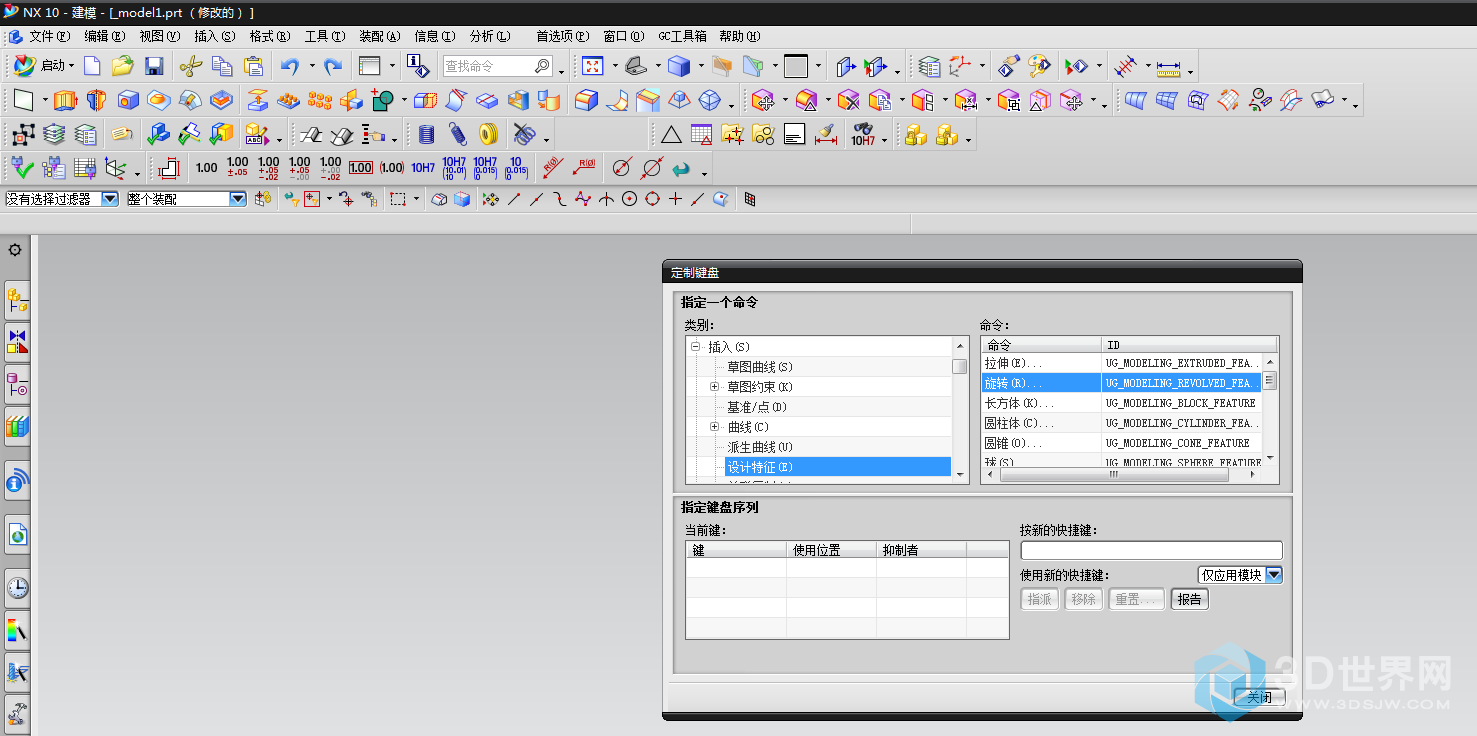Click the Fit view icon
This screenshot has height=736, width=1477.
pos(593,66)
